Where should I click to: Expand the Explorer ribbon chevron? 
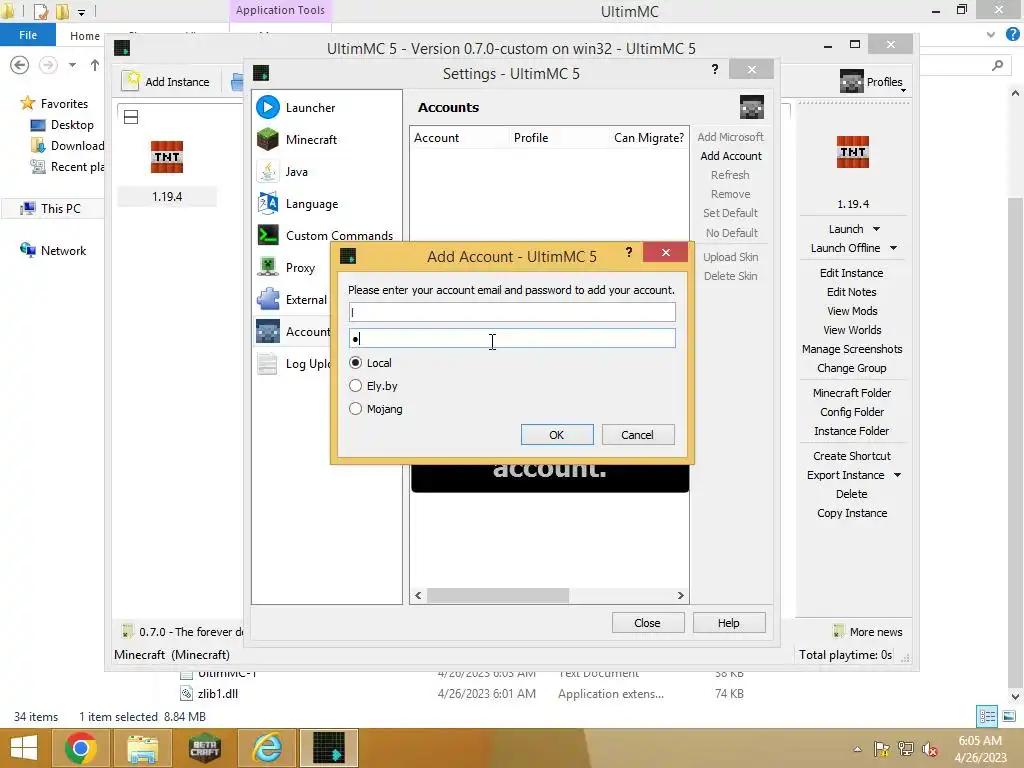991,35
